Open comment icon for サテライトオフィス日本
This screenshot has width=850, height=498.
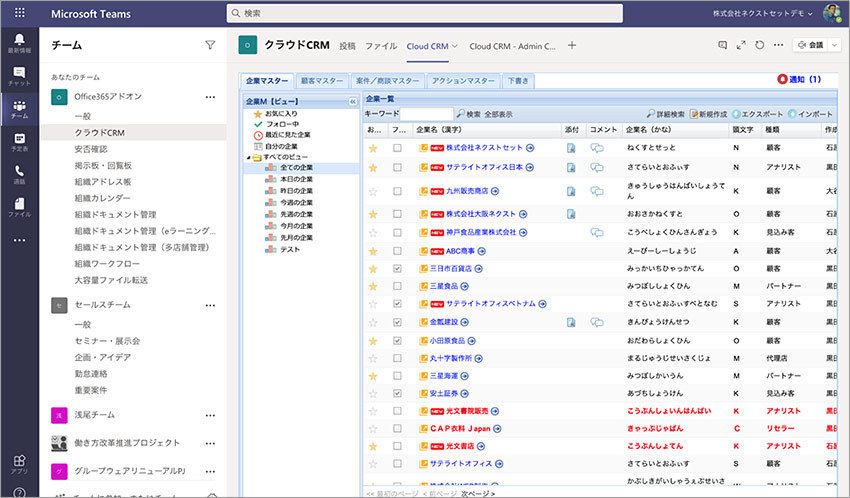(597, 167)
